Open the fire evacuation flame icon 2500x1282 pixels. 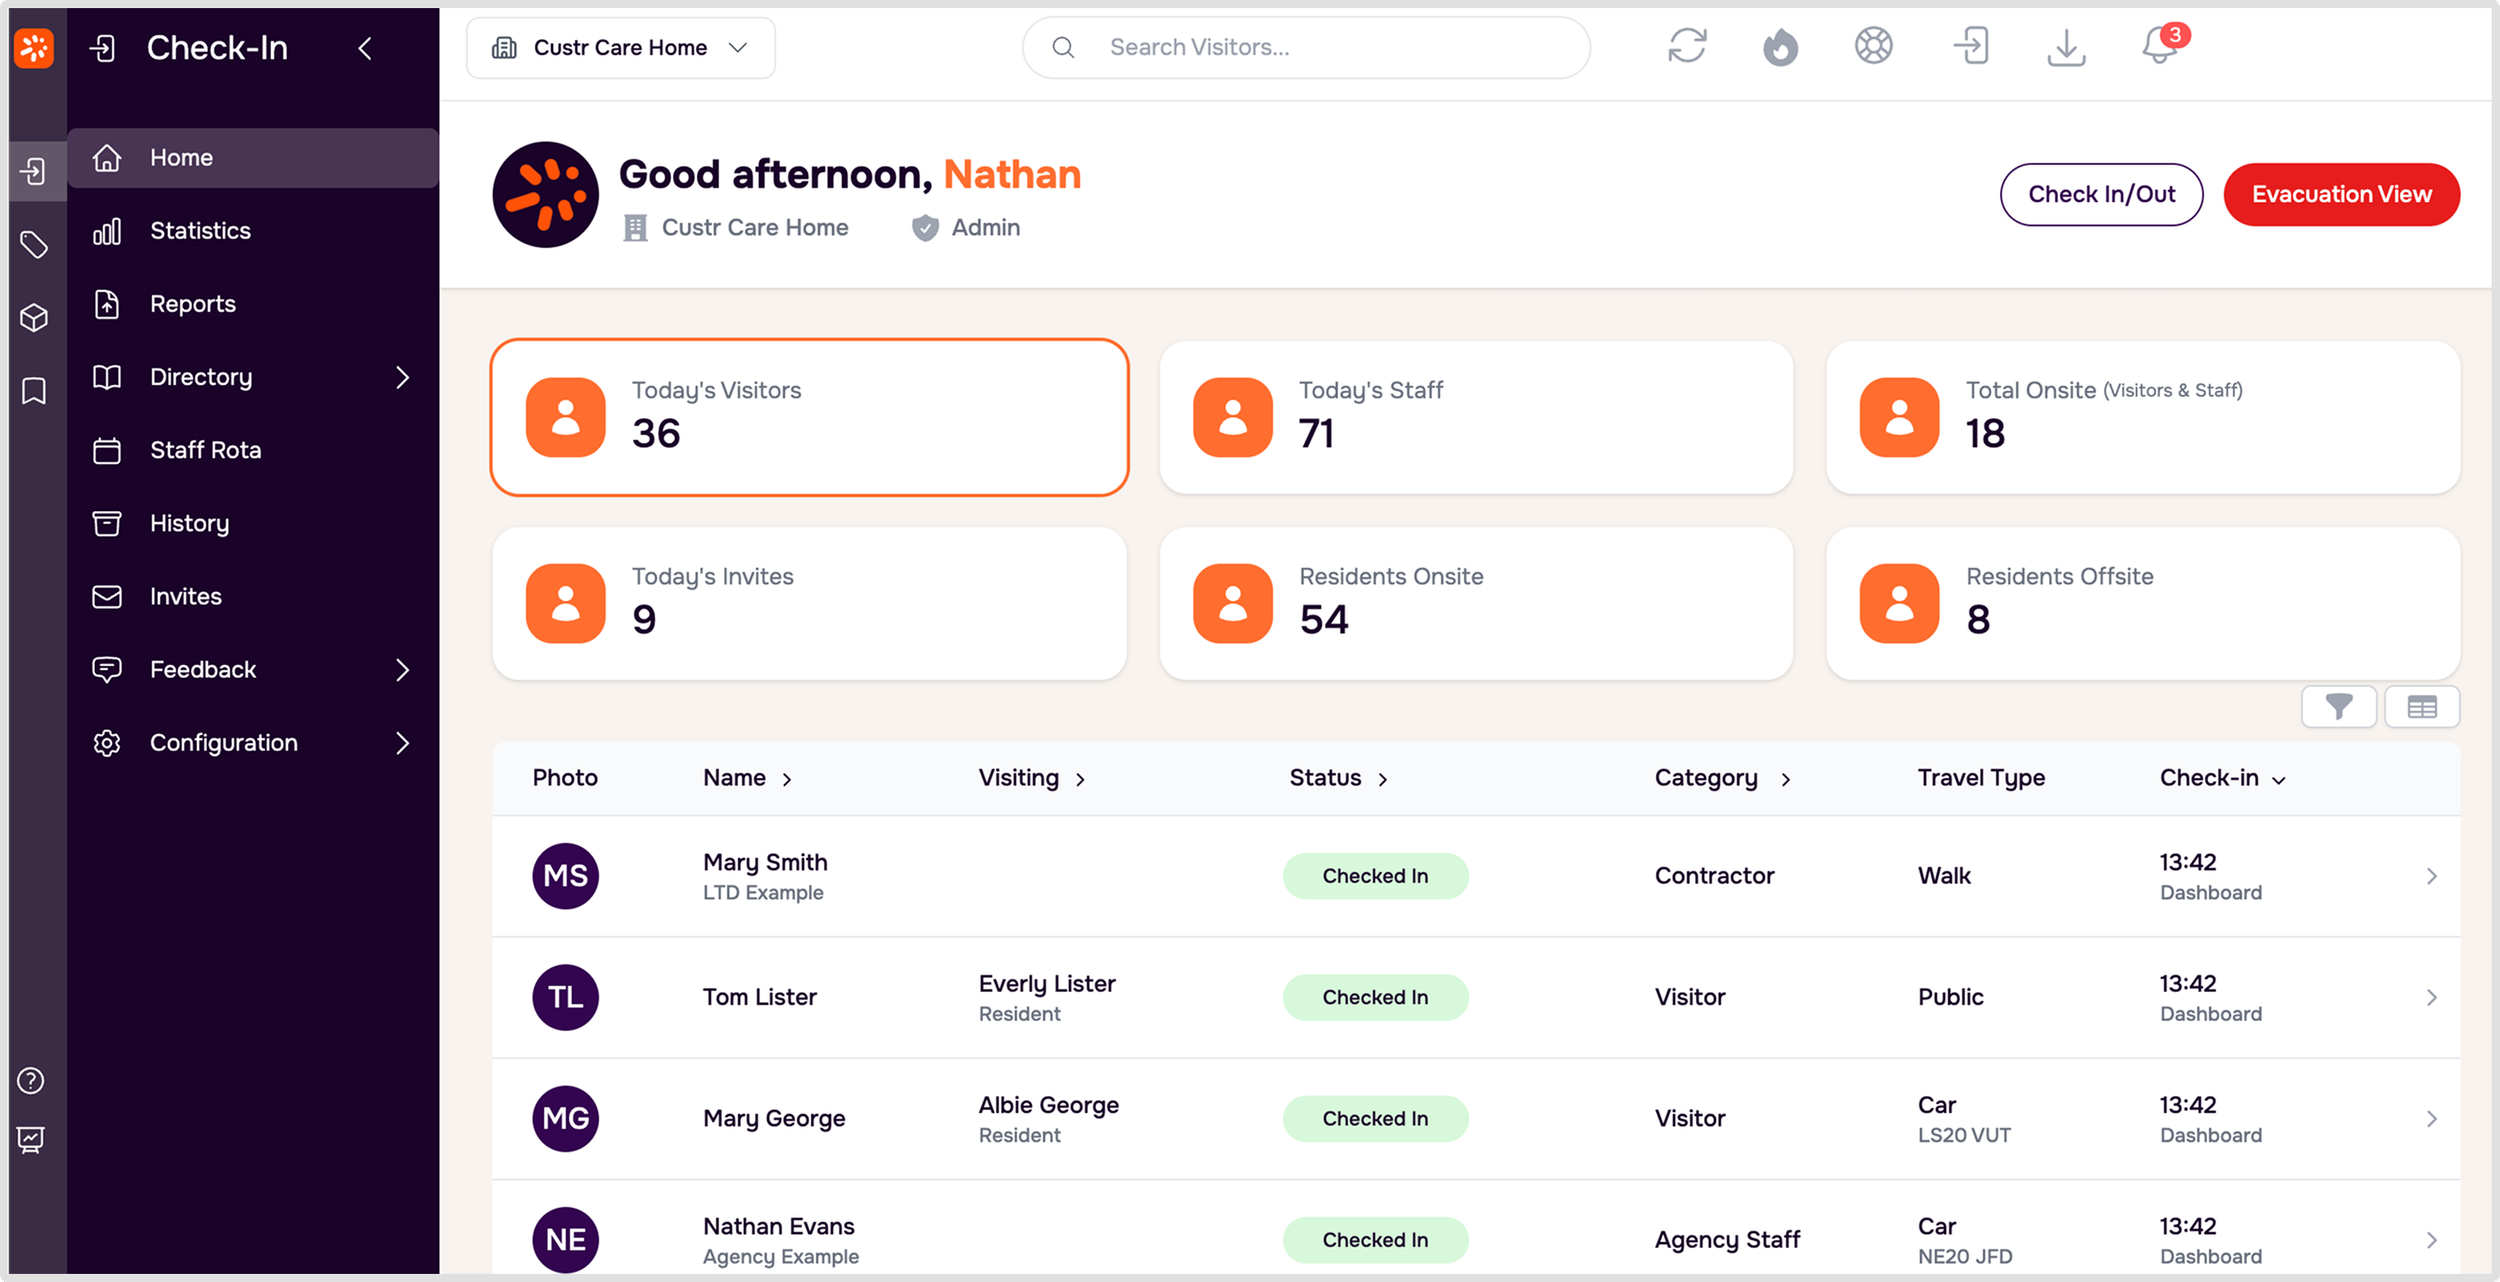tap(1780, 46)
